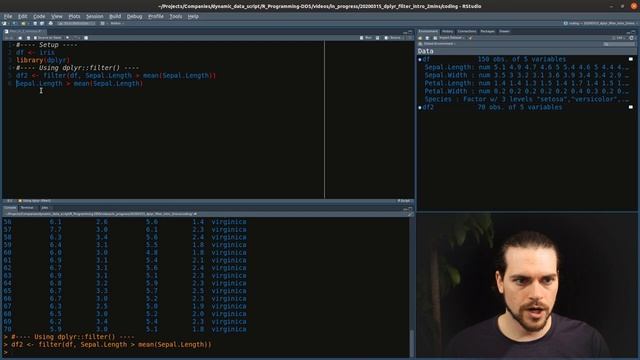Collapse the Using dplyr::filter() section fold arrow
640x360 pixels.
pyautogui.click(x=13, y=68)
